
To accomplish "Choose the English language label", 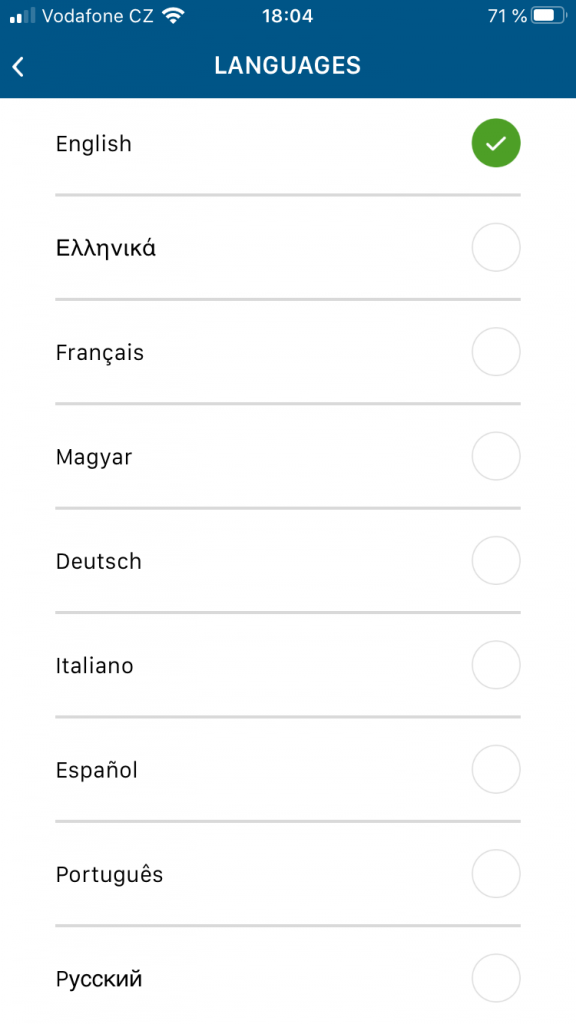I will (x=93, y=144).
